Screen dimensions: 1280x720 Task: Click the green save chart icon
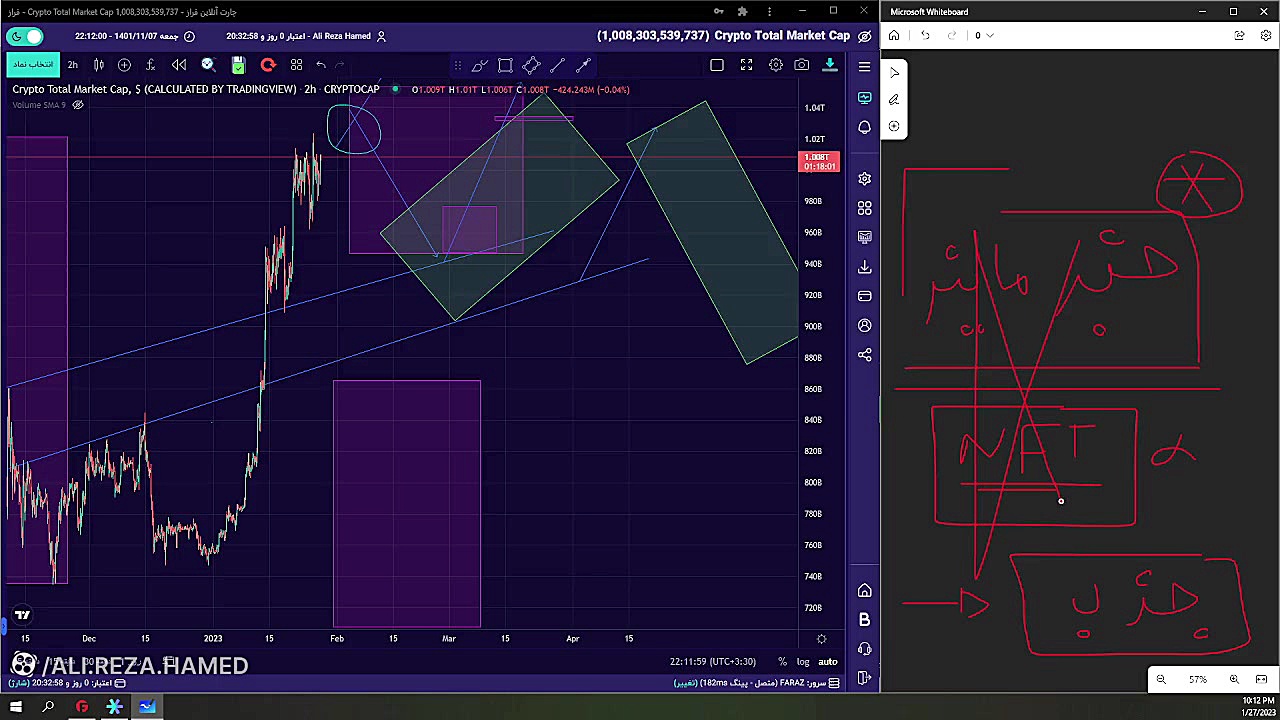coord(238,65)
